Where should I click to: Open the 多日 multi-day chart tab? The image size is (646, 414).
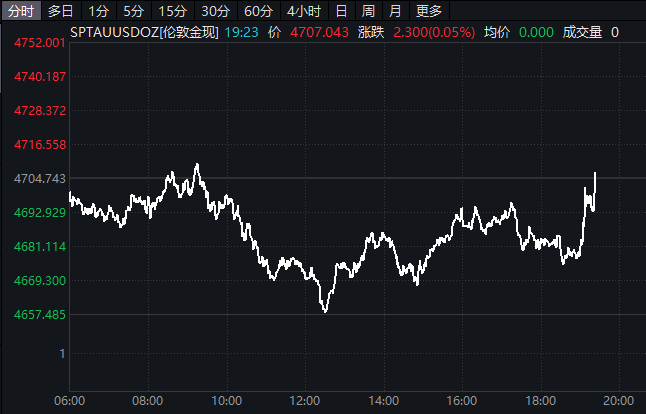click(61, 11)
